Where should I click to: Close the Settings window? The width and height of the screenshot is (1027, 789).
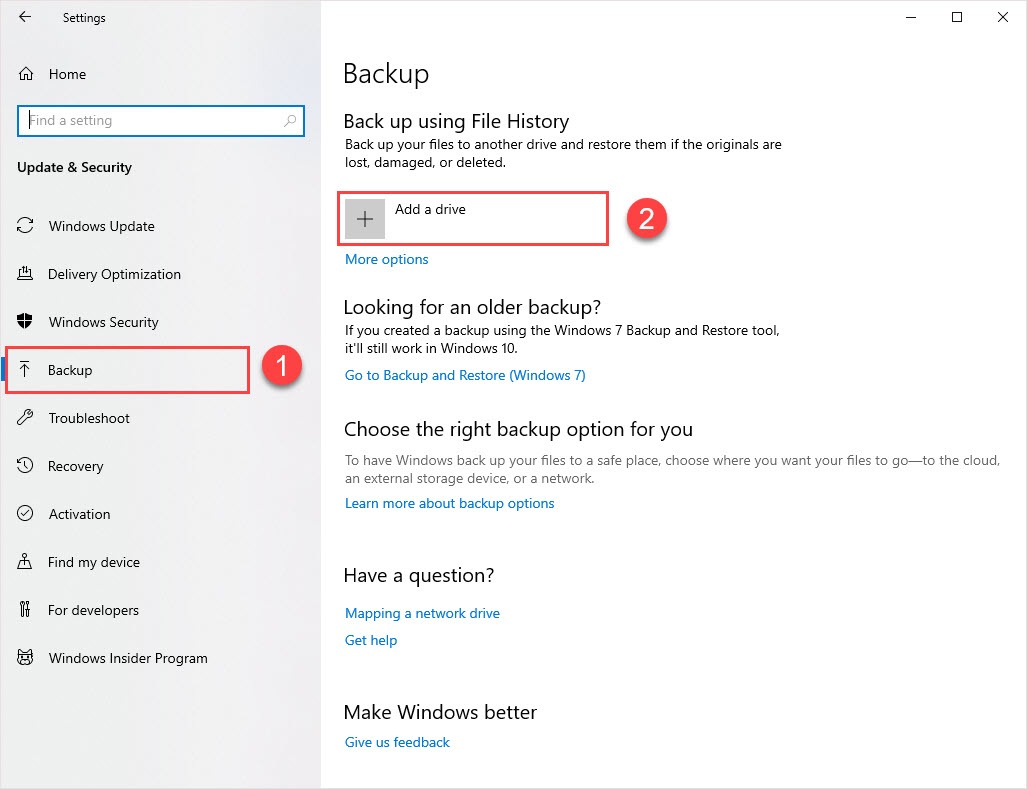[x=1002, y=17]
